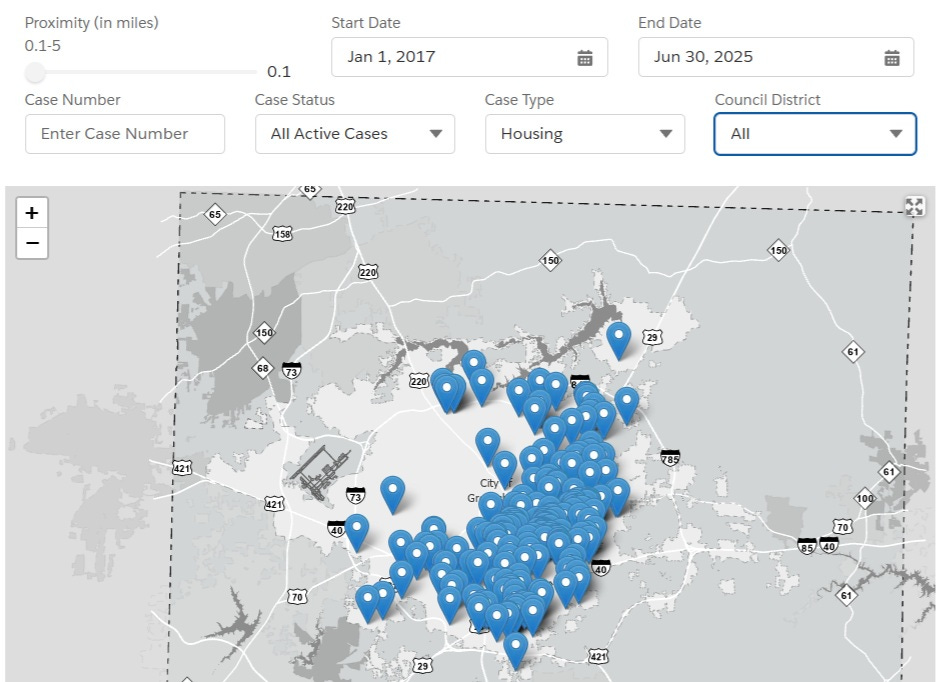Click the Route 100 highway shield
The width and height of the screenshot is (936, 682).
(x=865, y=498)
